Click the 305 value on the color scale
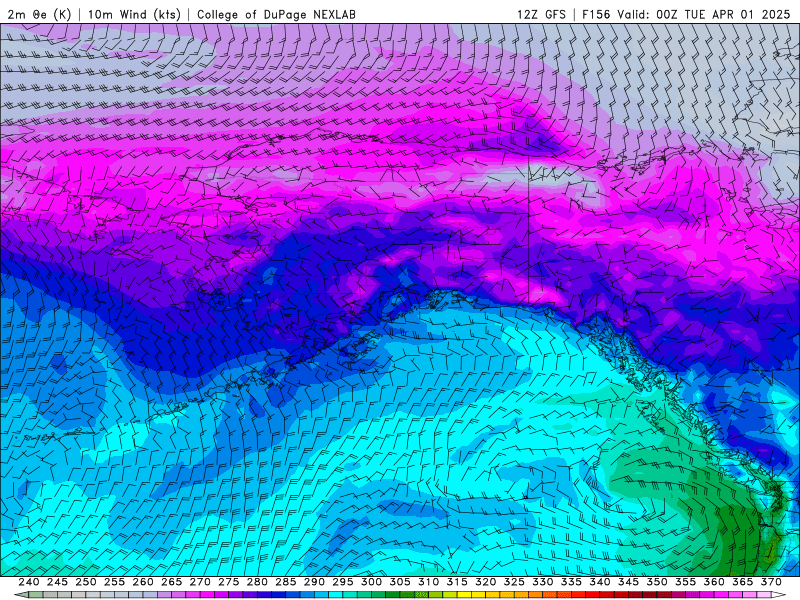800x600 pixels. (x=400, y=582)
